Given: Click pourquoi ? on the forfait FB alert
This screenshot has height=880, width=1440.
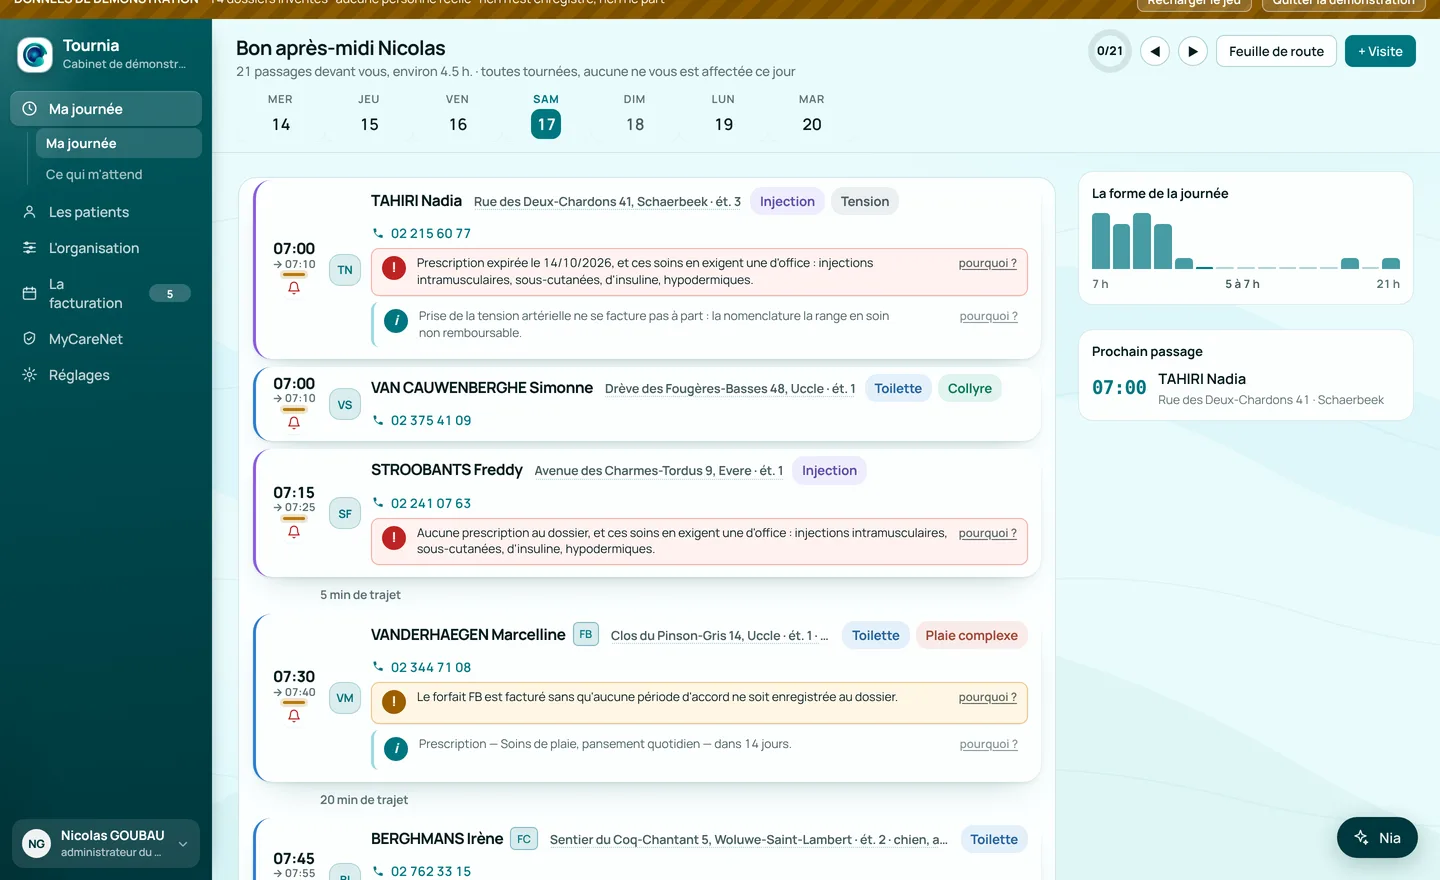Looking at the screenshot, I should point(988,697).
